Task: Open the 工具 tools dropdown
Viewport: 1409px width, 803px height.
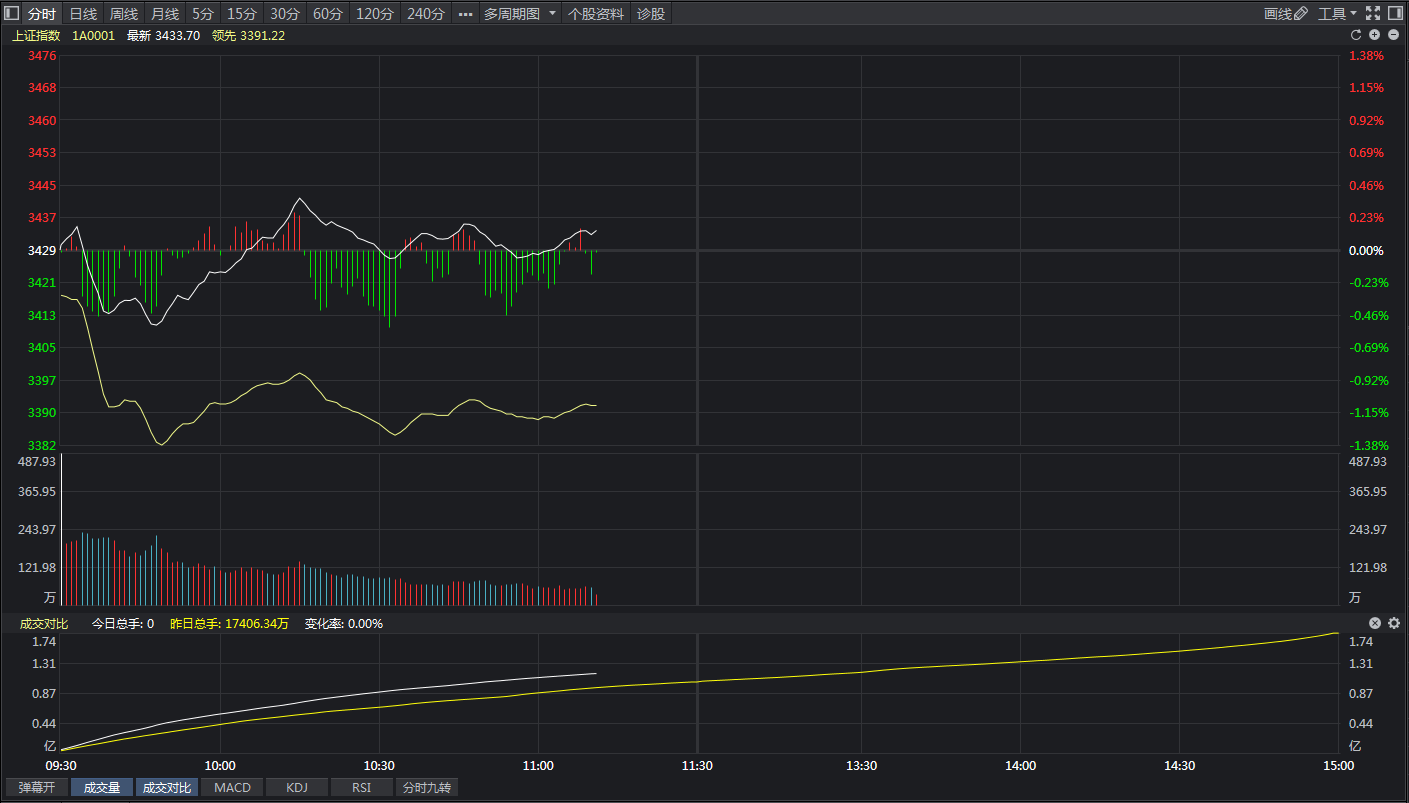Action: coord(1337,13)
